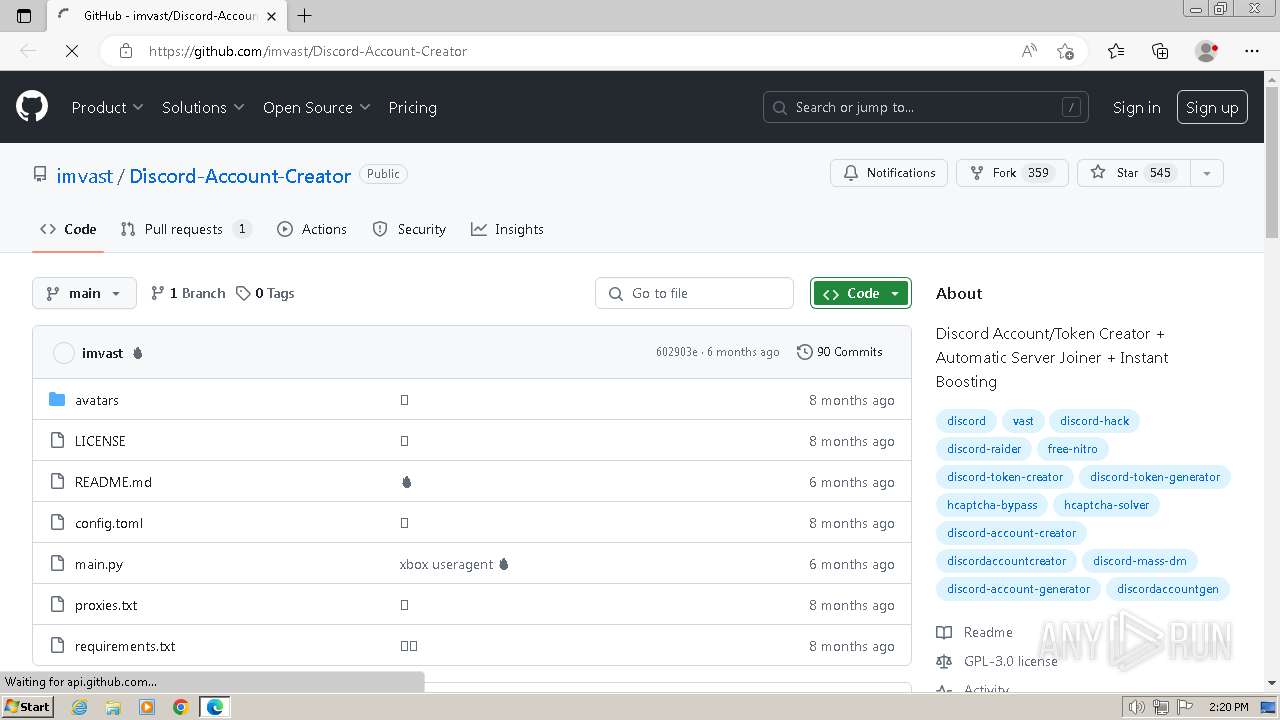
Task: Open Read aloud icon in address bar
Action: click(x=1029, y=51)
